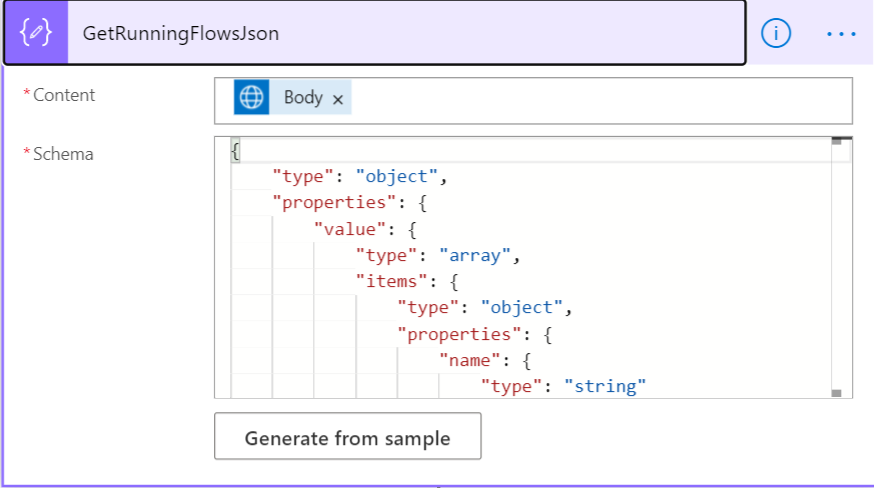Click the GetRunningFlowsJson action title
Image resolution: width=874 pixels, height=488 pixels.
181,33
